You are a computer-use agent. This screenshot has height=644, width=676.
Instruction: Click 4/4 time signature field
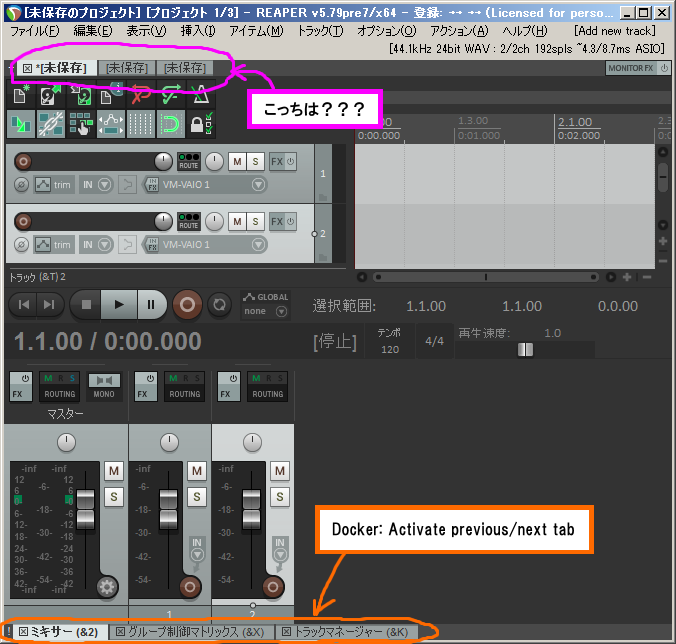click(434, 341)
